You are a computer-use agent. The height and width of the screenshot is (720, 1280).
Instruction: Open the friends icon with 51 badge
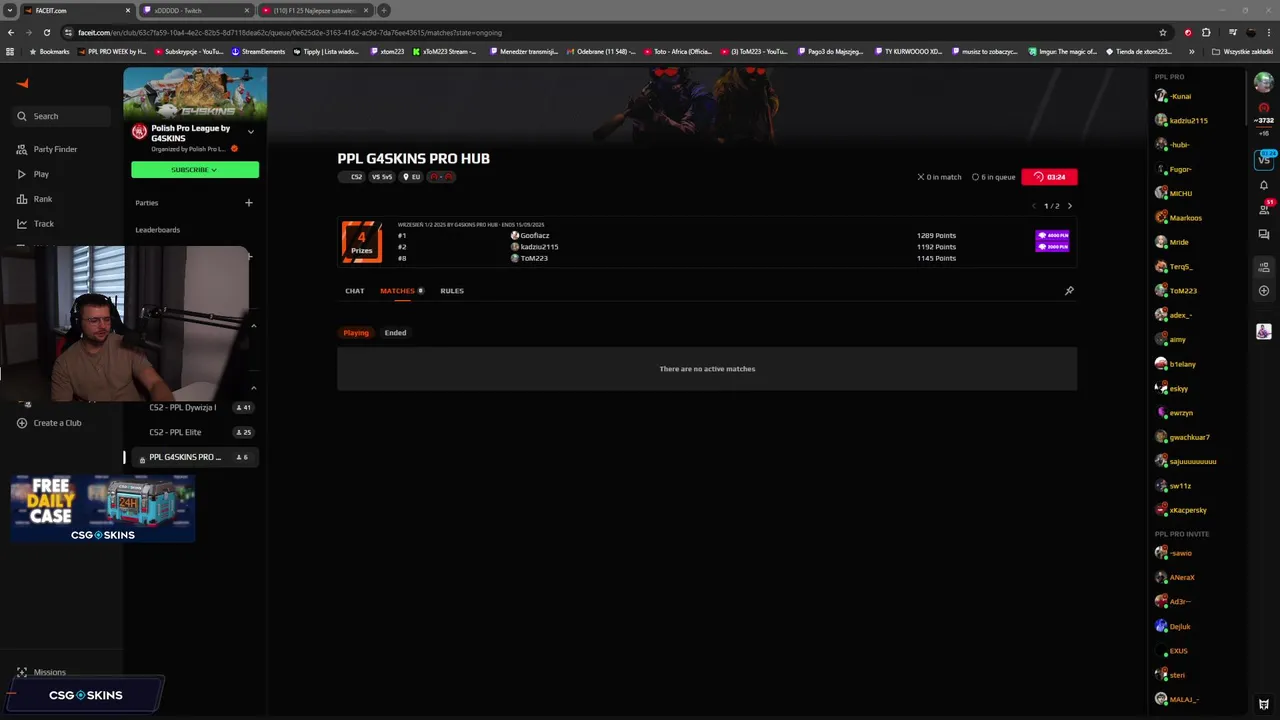pyautogui.click(x=1264, y=209)
